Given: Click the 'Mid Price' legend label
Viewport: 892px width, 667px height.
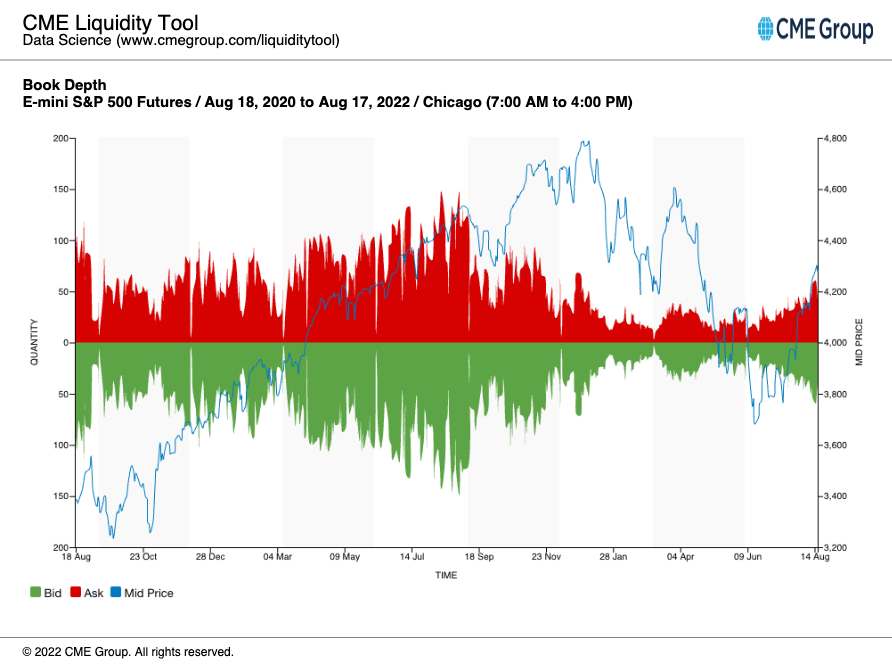Looking at the screenshot, I should pyautogui.click(x=148, y=593).
